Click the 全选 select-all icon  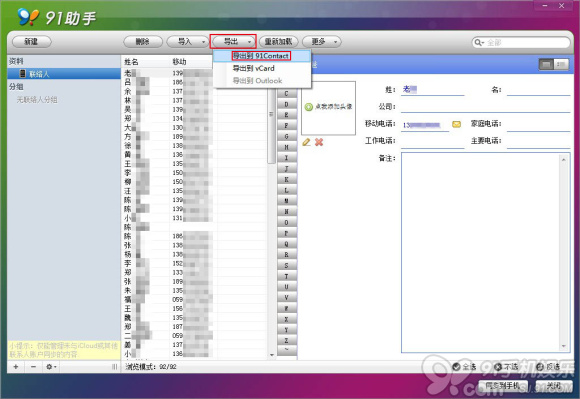[x=456, y=367]
